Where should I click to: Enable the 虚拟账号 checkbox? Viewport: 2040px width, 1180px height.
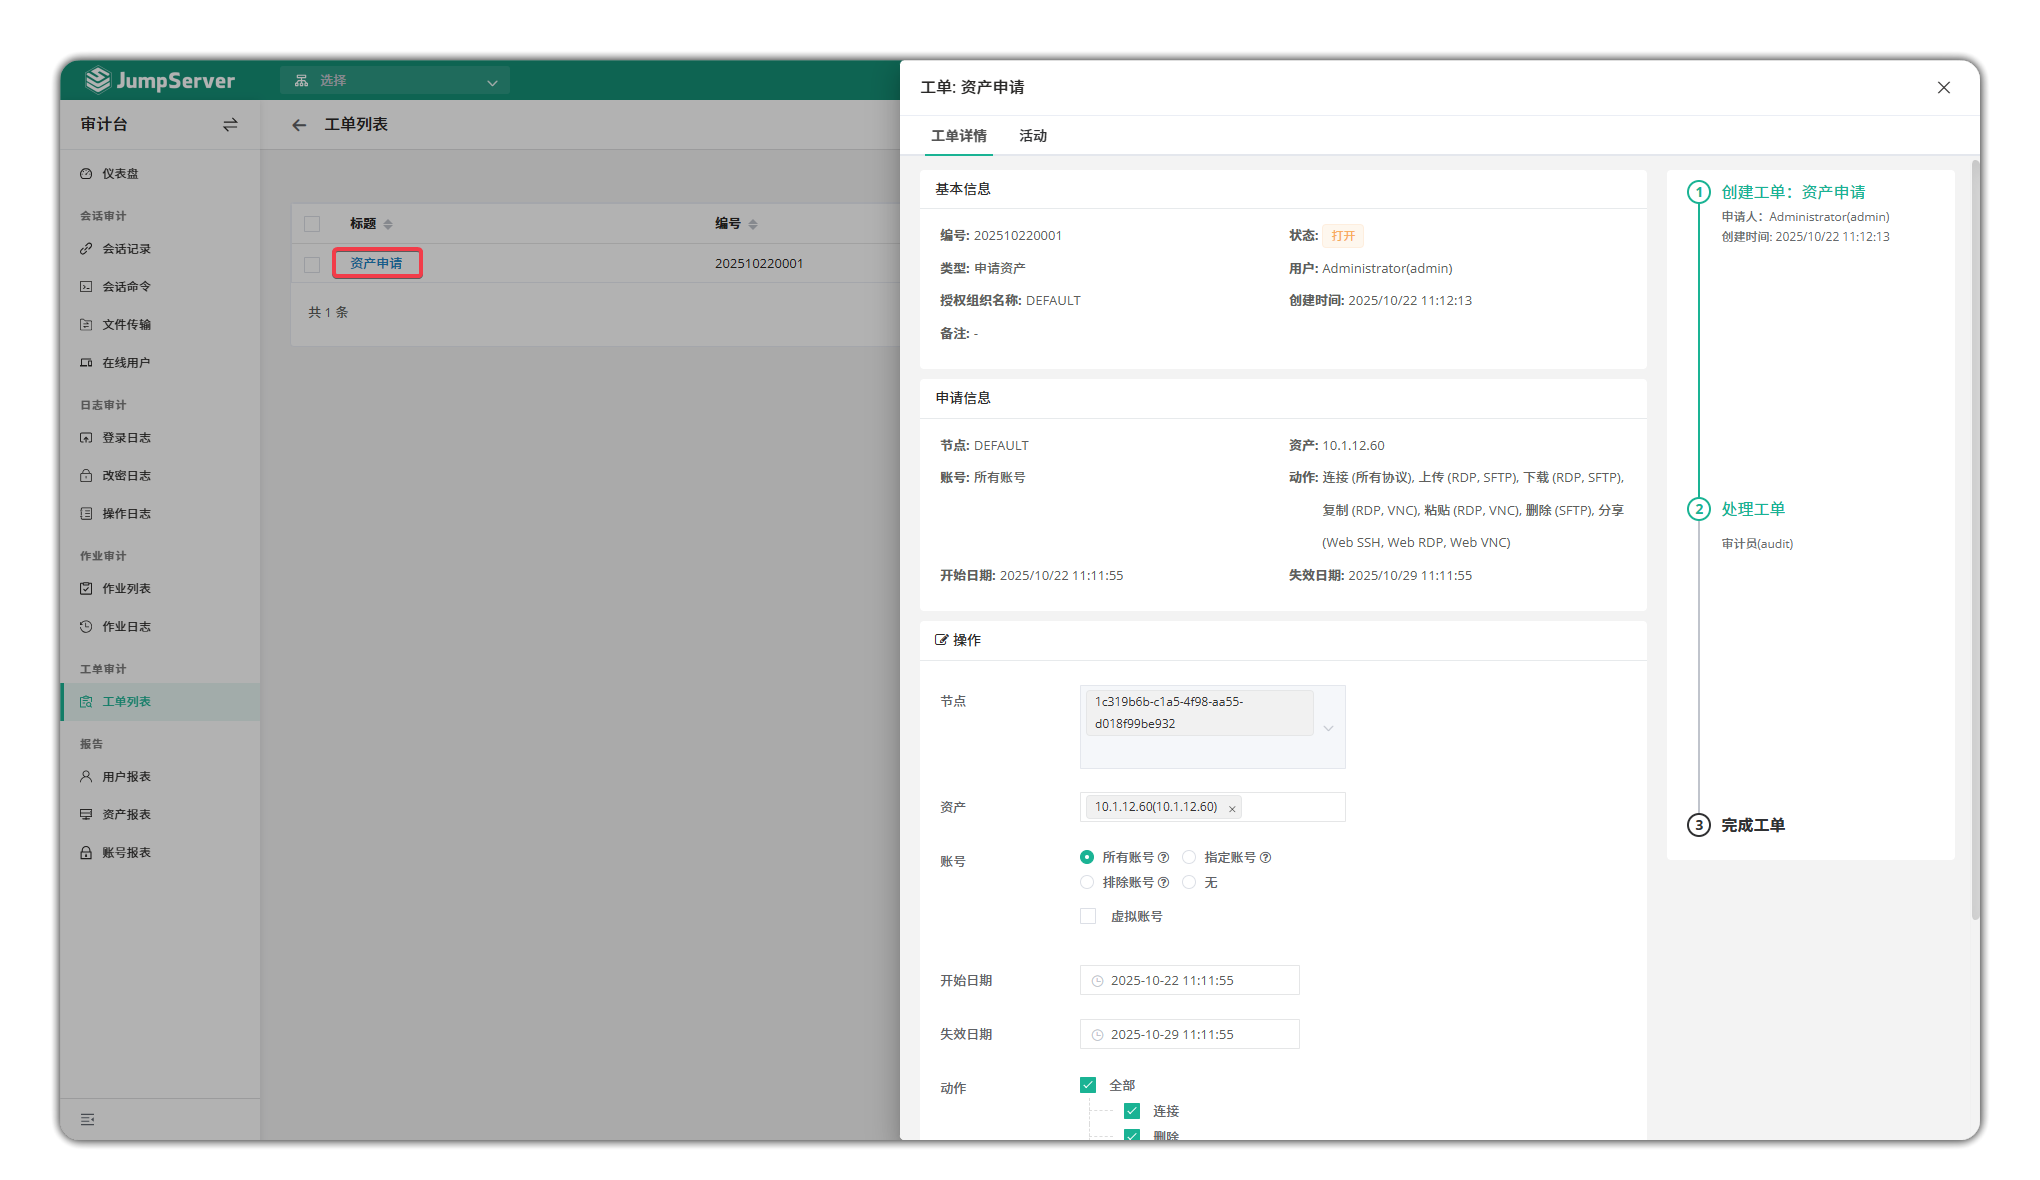pos(1088,916)
